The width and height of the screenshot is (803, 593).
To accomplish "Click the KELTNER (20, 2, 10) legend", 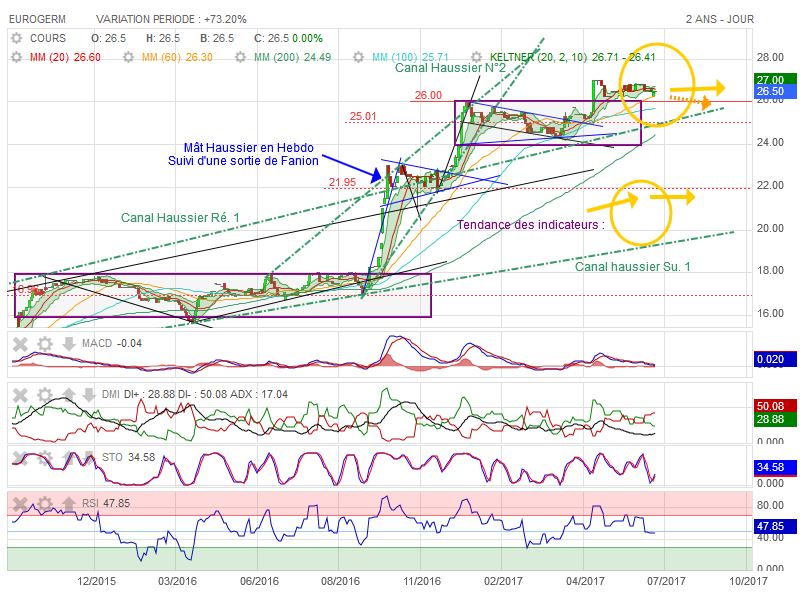I will (x=573, y=57).
